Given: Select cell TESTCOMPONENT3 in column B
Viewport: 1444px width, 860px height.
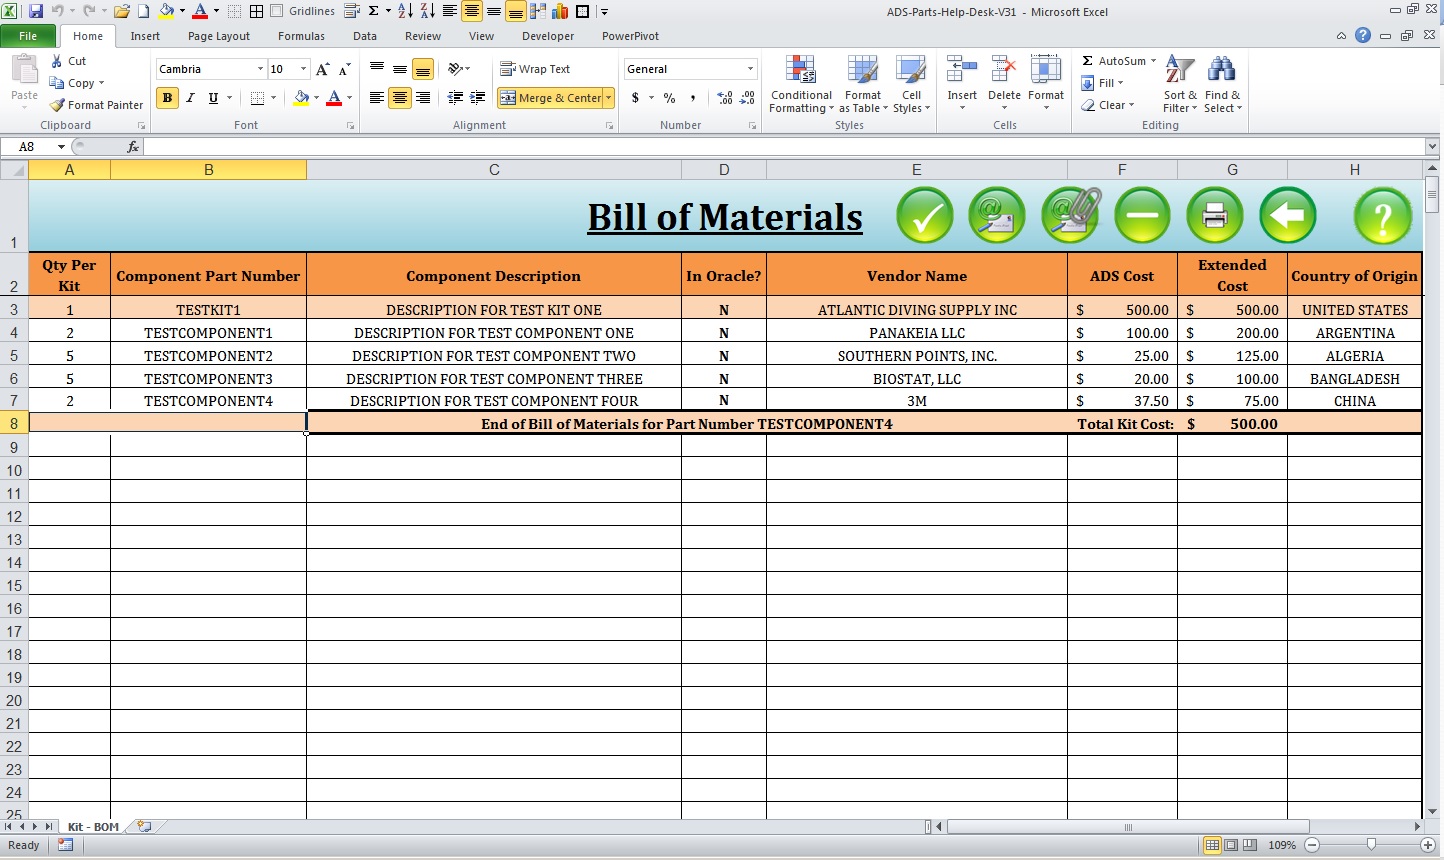Looking at the screenshot, I should (208, 378).
